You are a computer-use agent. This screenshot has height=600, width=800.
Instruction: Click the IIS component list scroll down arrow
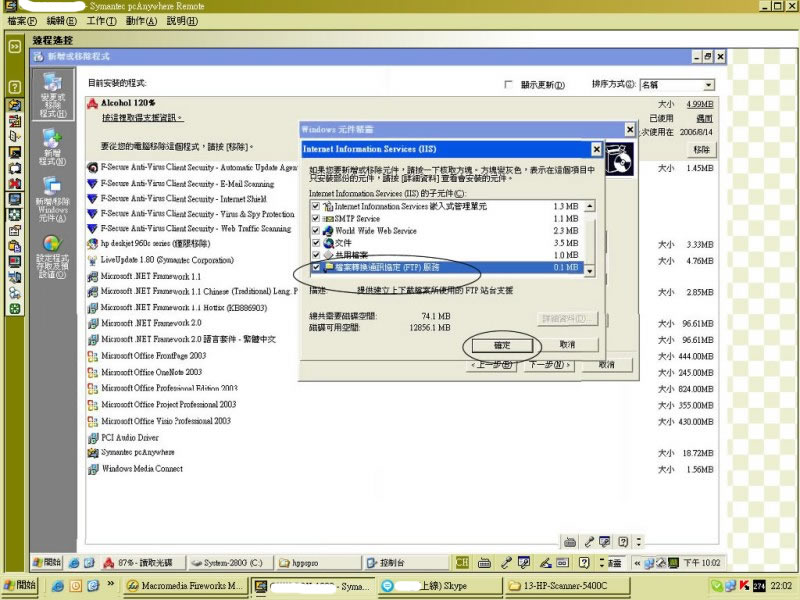click(589, 271)
